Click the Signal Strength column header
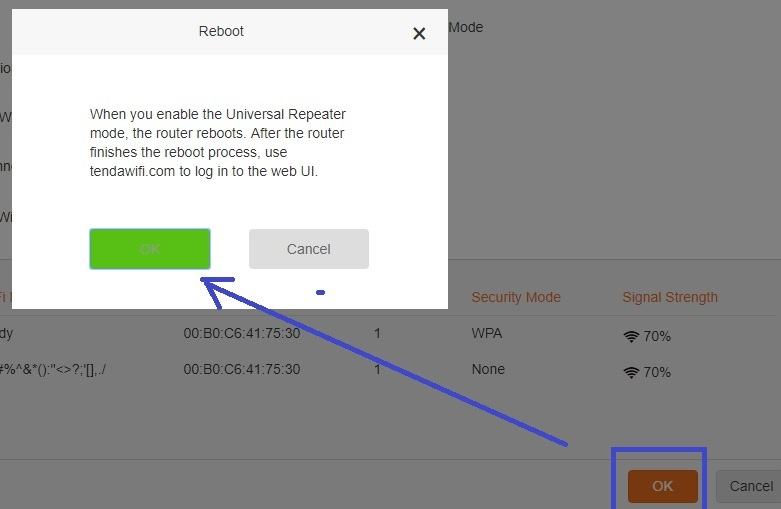The width and height of the screenshot is (781, 509). point(670,297)
